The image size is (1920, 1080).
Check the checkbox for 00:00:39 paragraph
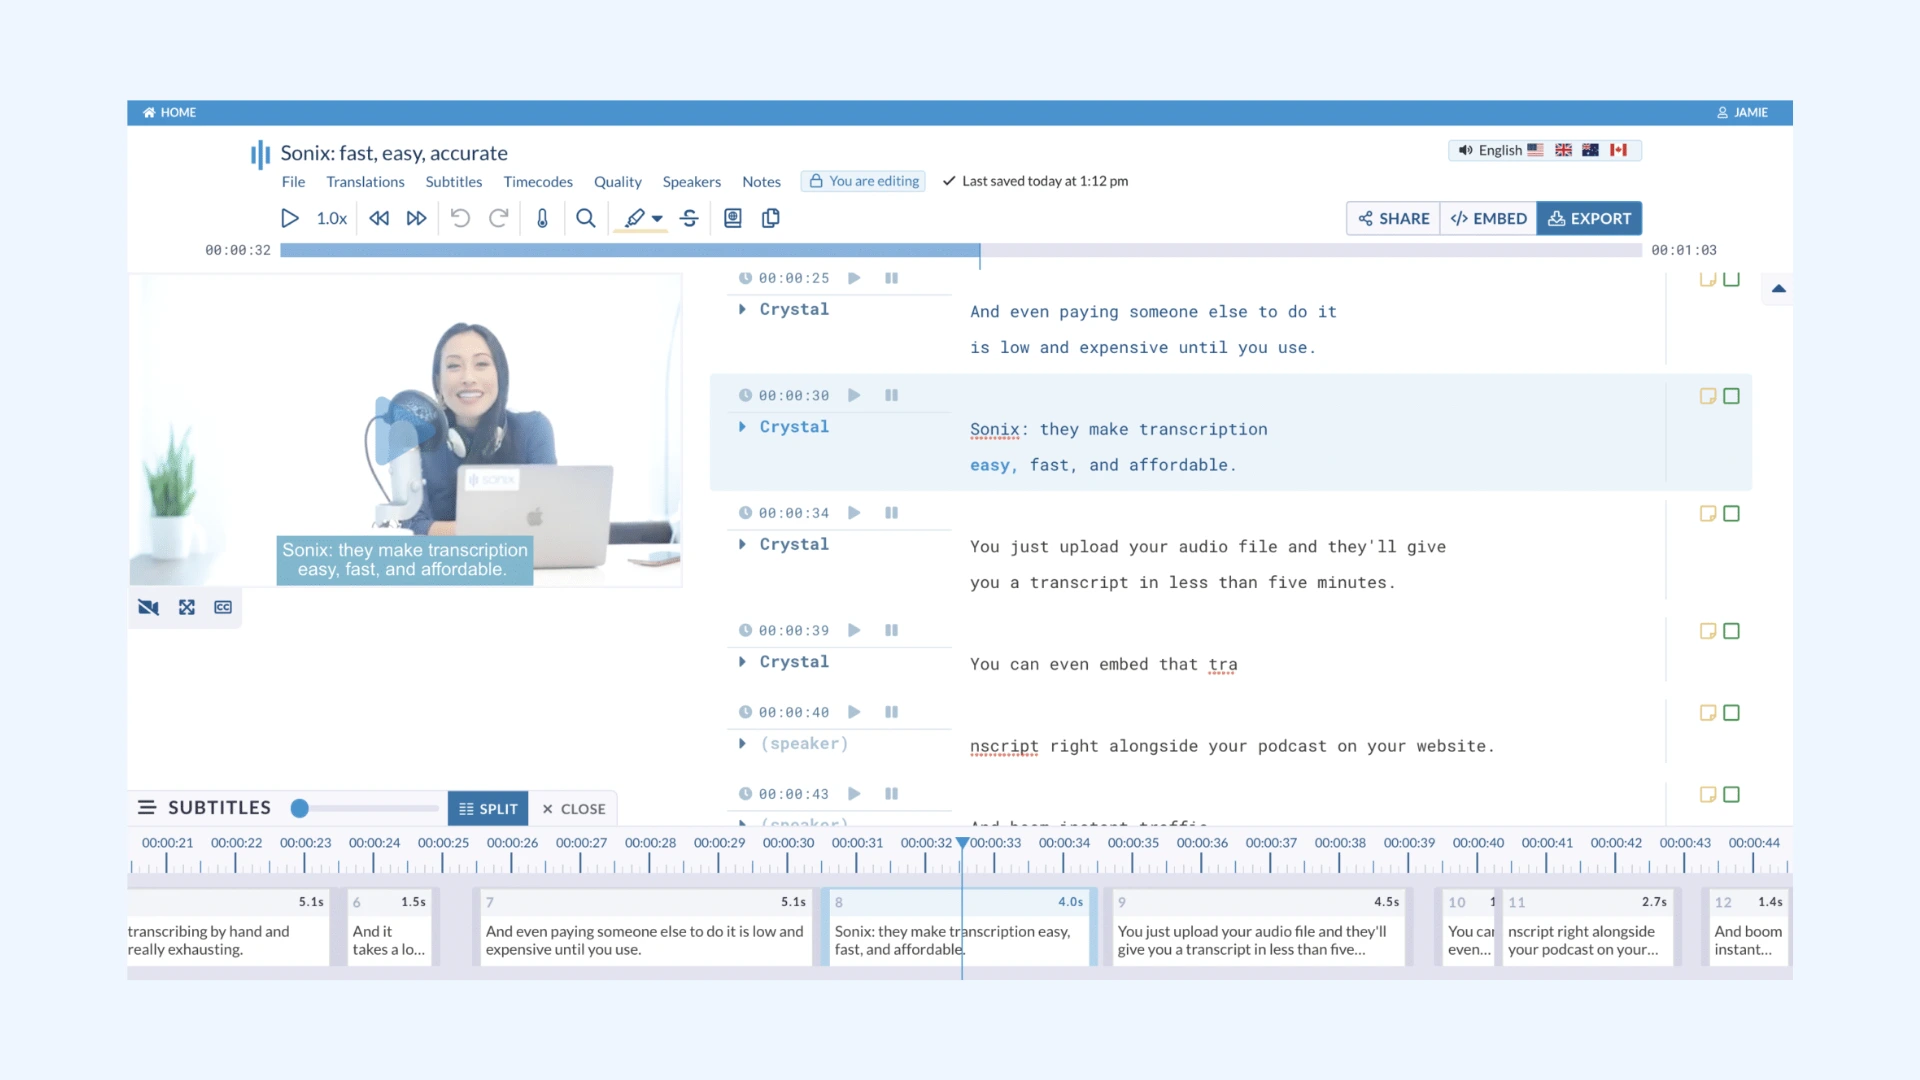[1732, 631]
